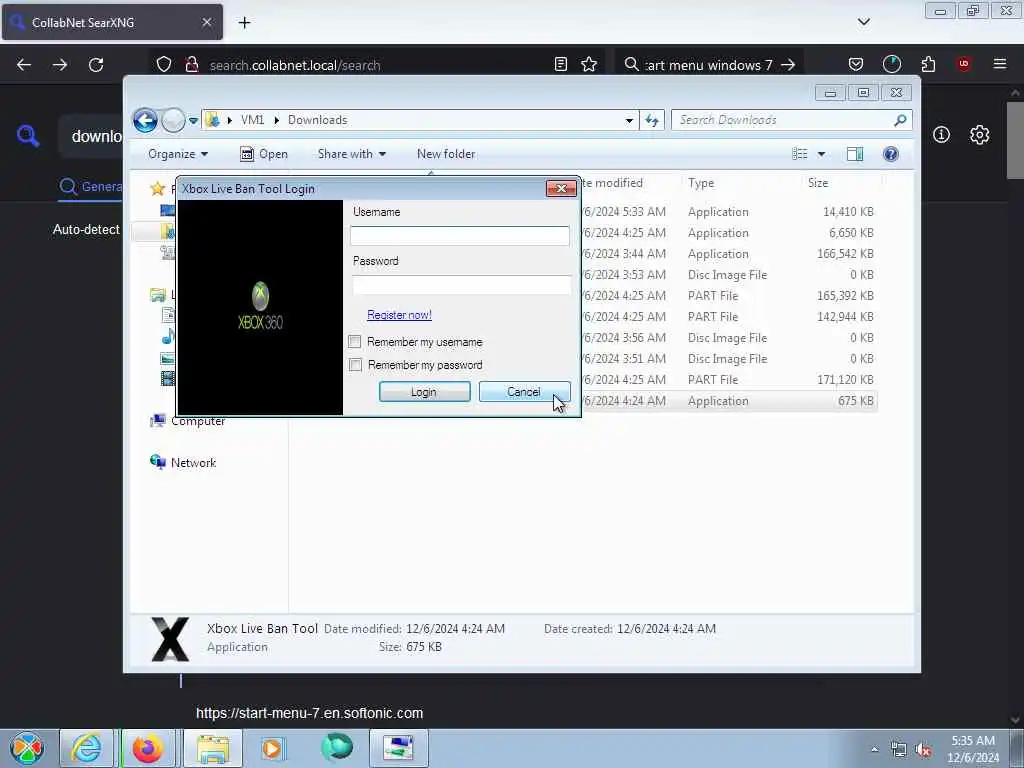Screen dimensions: 1024x768
Task: Click the Firefox back arrow
Action: tap(24, 65)
